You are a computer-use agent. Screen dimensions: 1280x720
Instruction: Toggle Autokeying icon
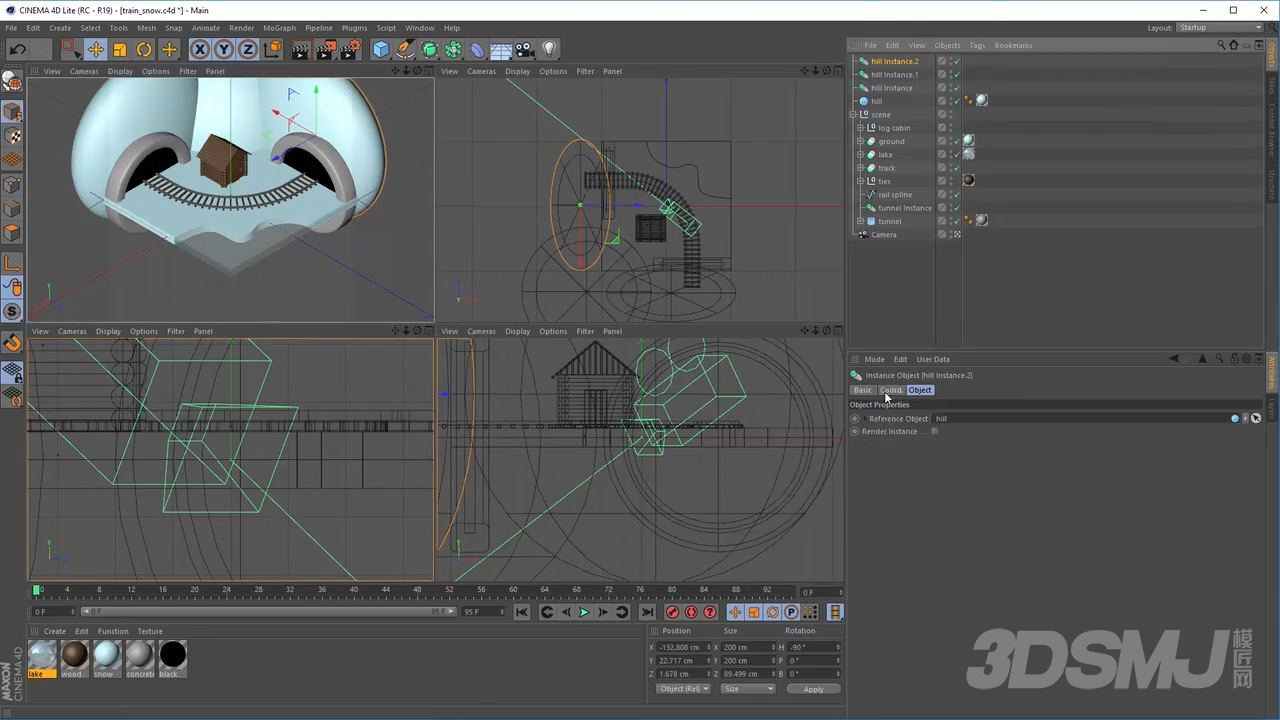691,612
